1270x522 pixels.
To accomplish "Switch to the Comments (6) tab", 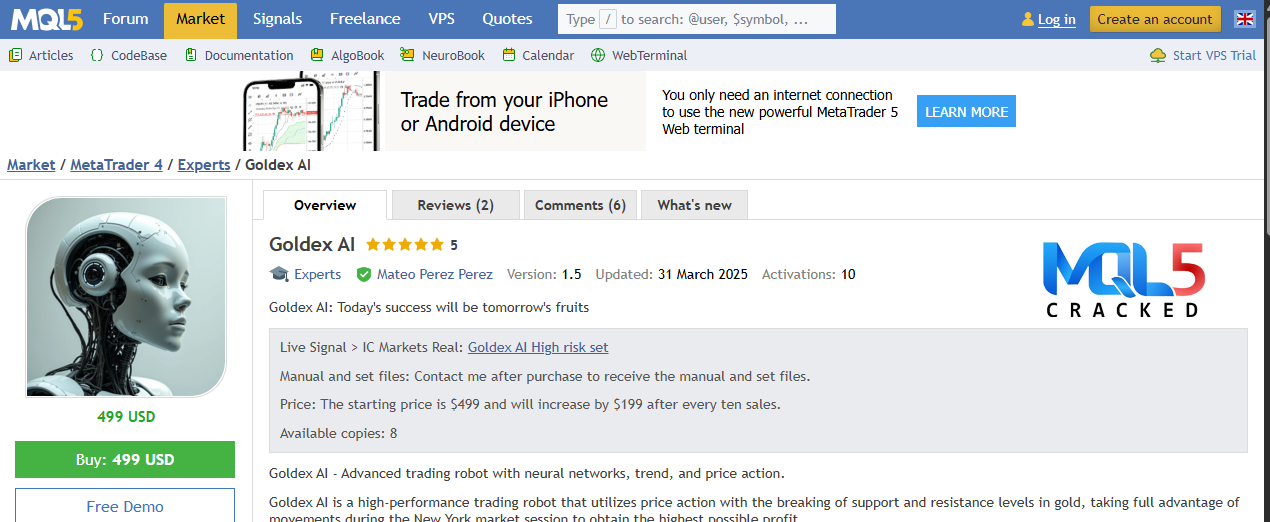I will click(x=580, y=205).
